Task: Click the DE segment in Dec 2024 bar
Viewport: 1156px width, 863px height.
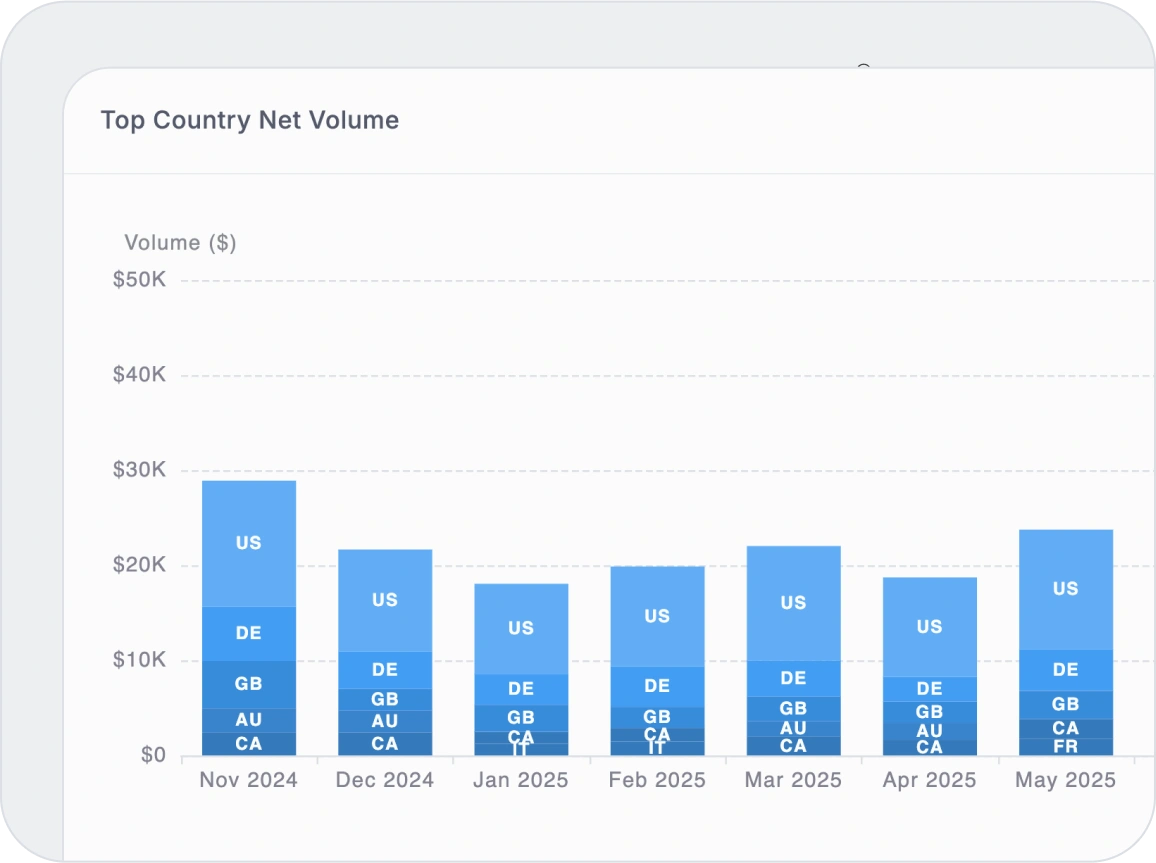Action: [x=385, y=670]
